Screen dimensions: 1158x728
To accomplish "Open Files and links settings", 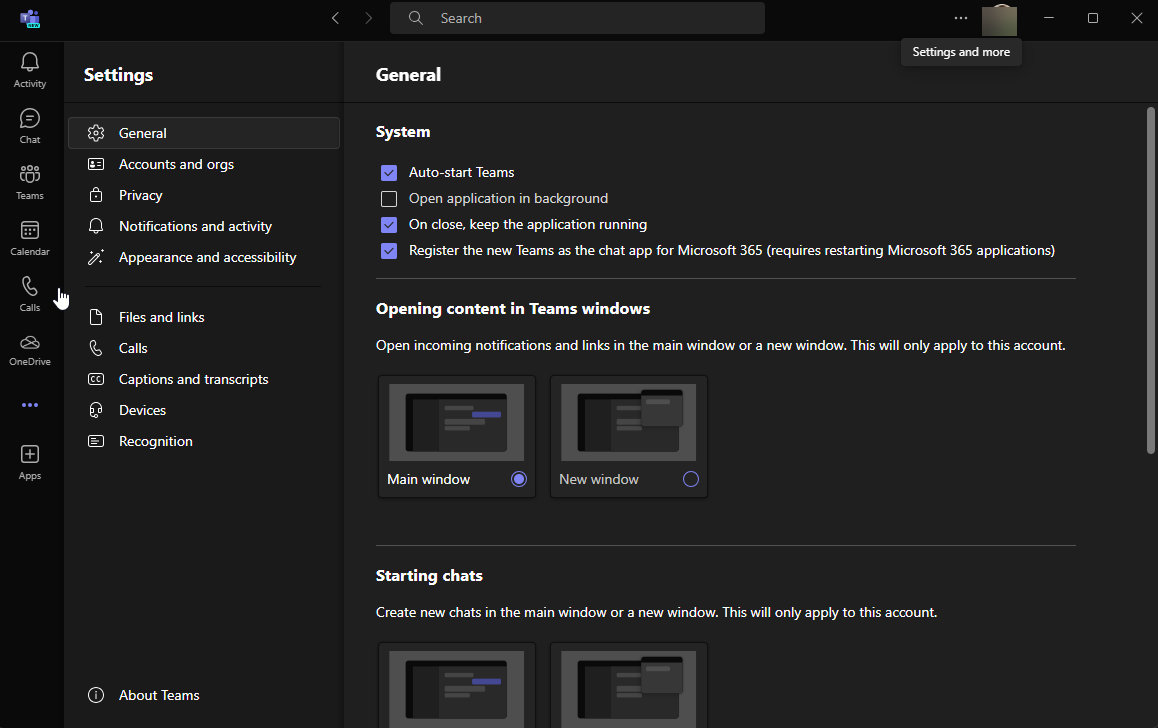I will point(204,317).
